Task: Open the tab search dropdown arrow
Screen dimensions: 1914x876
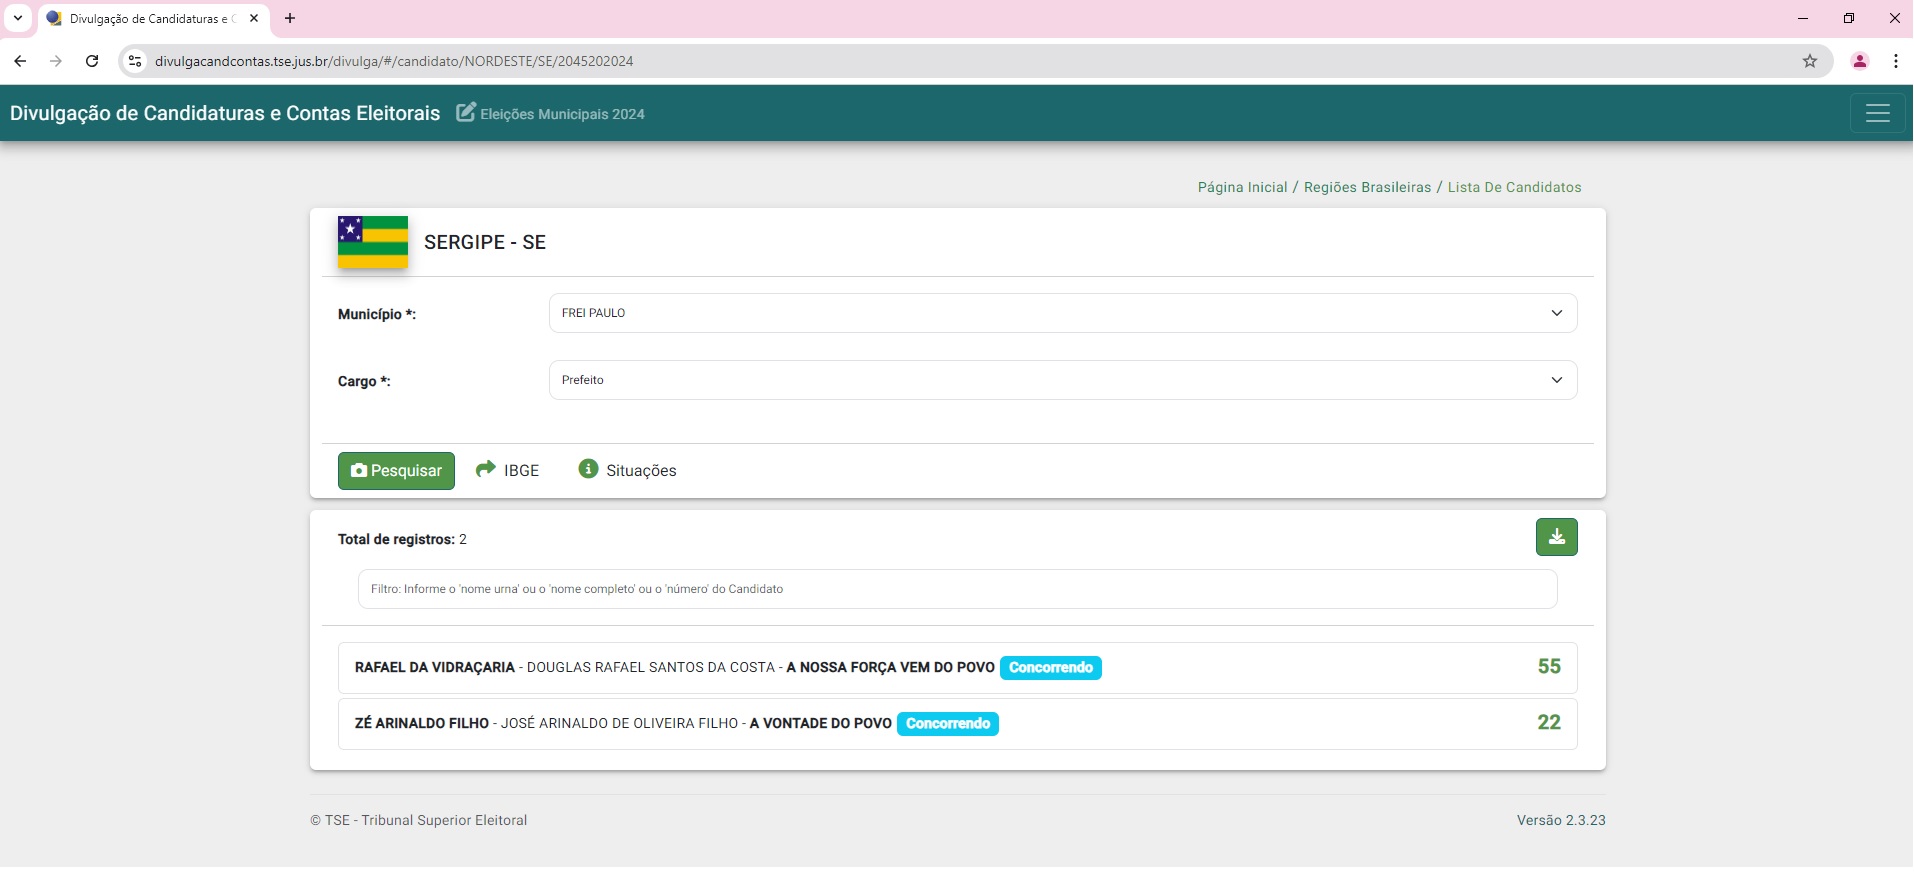Action: (18, 18)
